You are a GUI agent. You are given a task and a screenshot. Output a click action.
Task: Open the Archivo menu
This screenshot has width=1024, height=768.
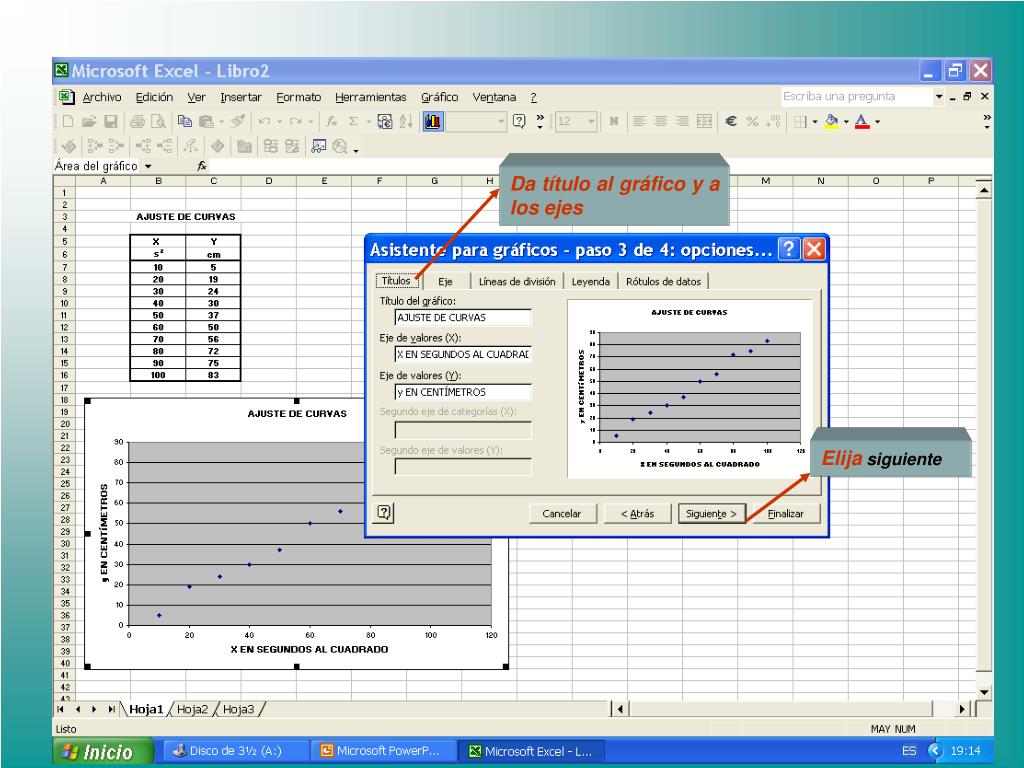102,97
